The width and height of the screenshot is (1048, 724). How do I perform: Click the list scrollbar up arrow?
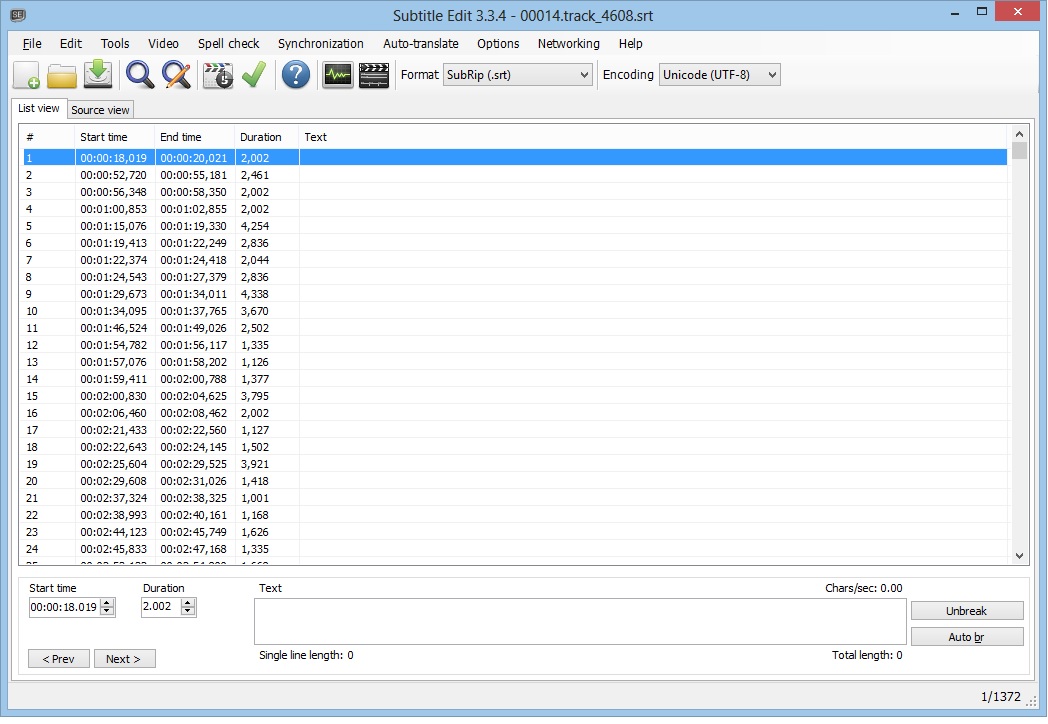[1019, 134]
